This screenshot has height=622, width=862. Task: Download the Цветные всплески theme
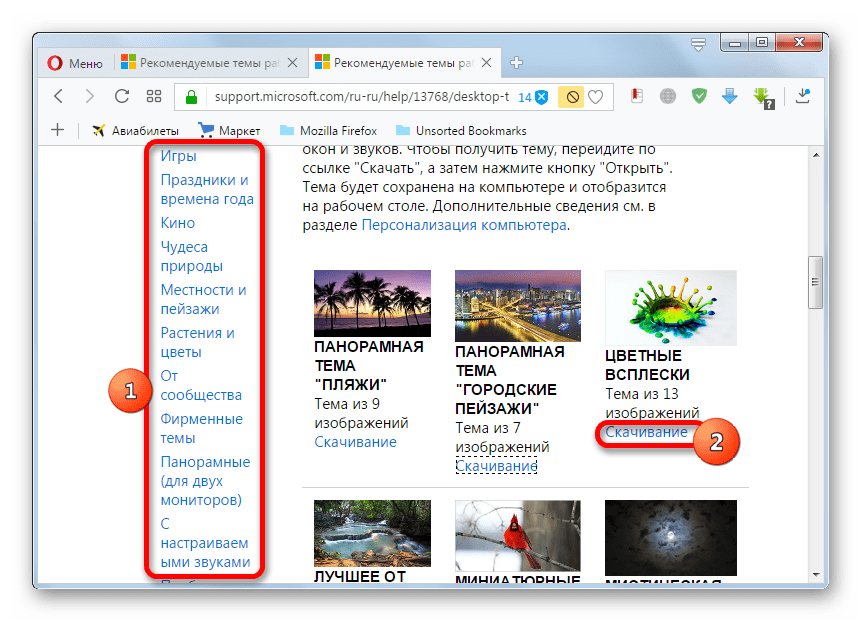pyautogui.click(x=646, y=432)
